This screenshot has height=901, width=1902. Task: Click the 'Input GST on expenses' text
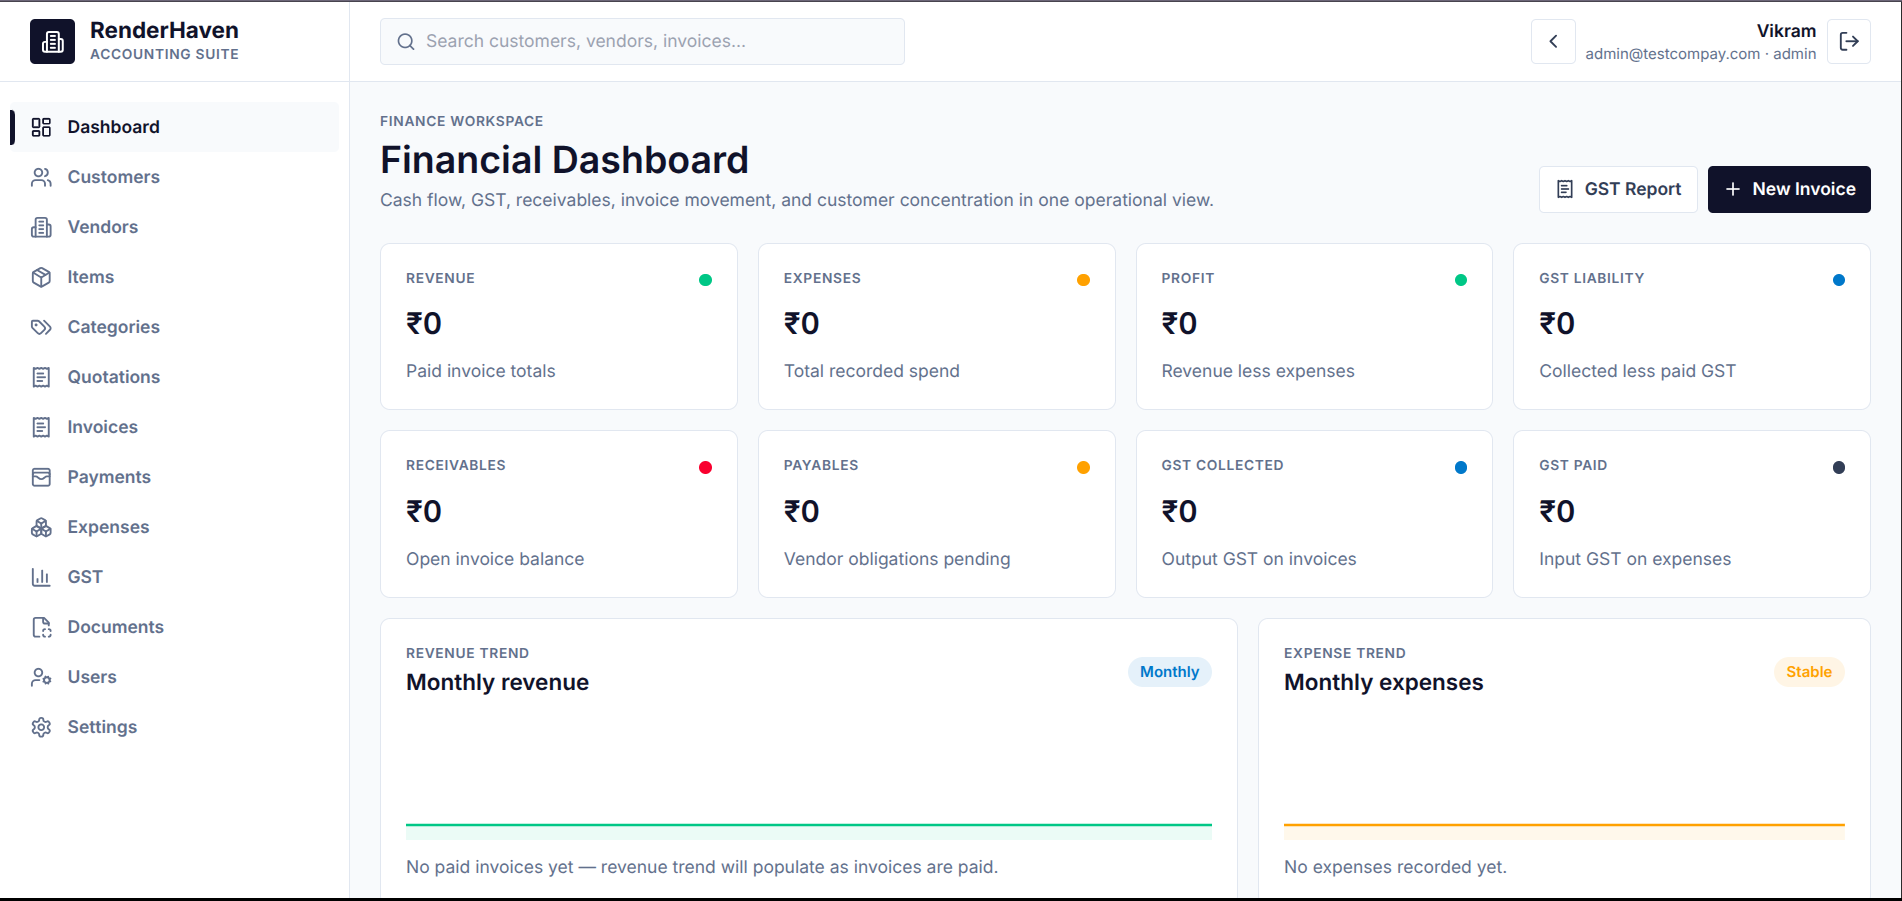click(x=1634, y=559)
